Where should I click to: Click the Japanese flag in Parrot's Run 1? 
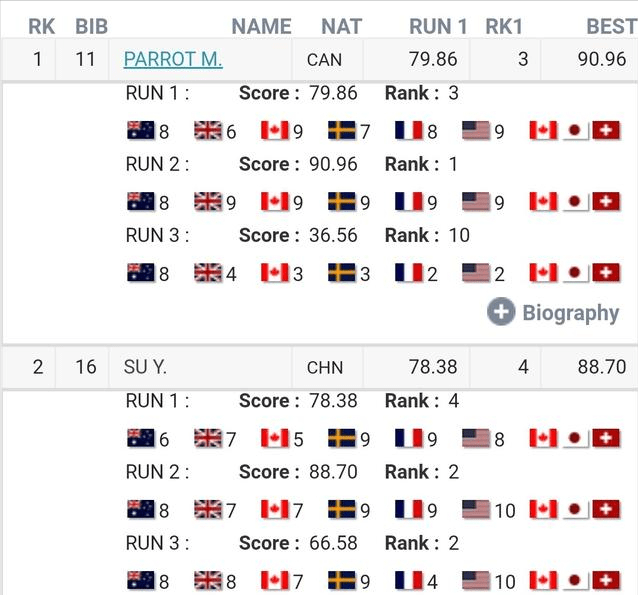[x=575, y=131]
